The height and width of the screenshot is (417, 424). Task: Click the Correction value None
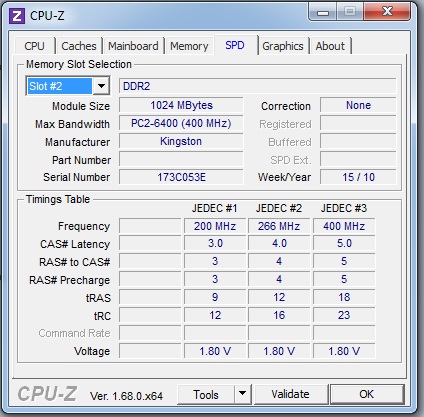click(358, 105)
